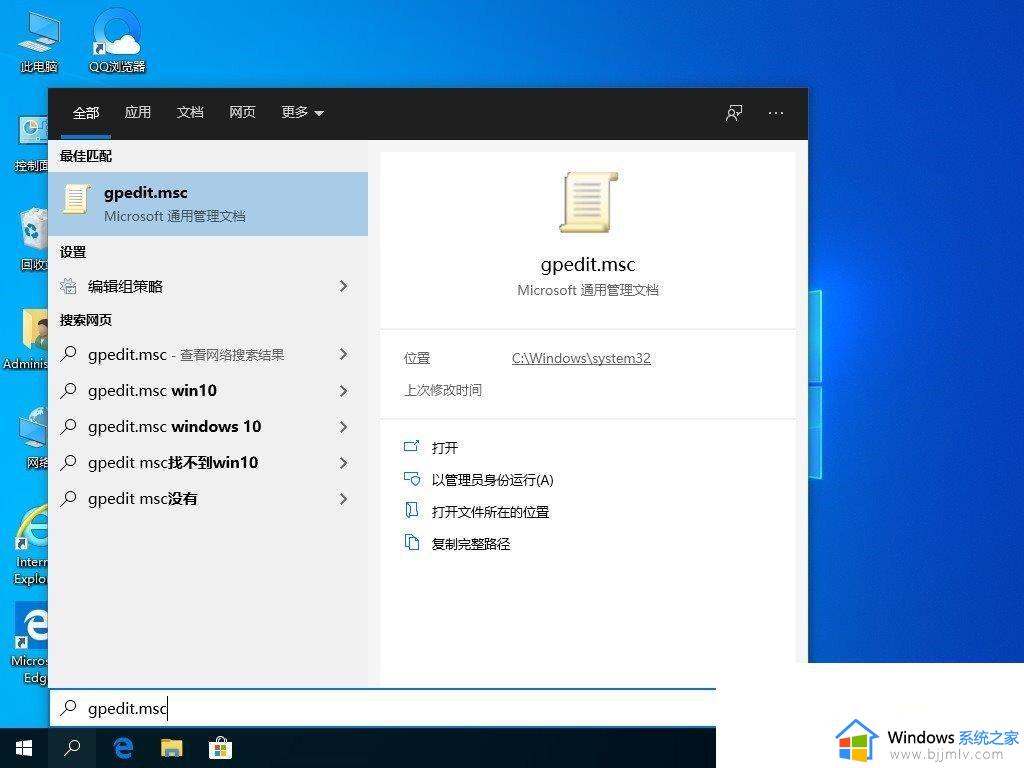Launch Edge from the taskbar

pos(123,748)
